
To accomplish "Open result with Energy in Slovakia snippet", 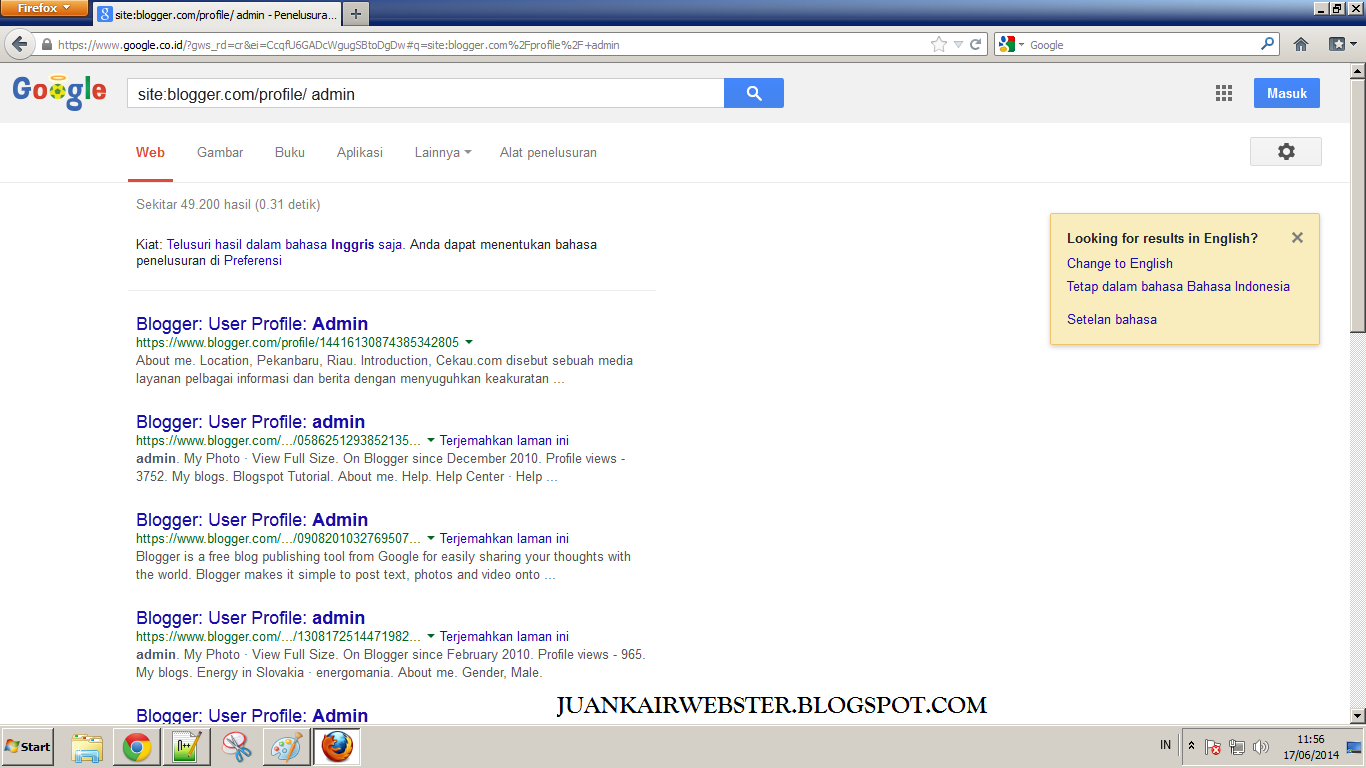I will coord(251,618).
